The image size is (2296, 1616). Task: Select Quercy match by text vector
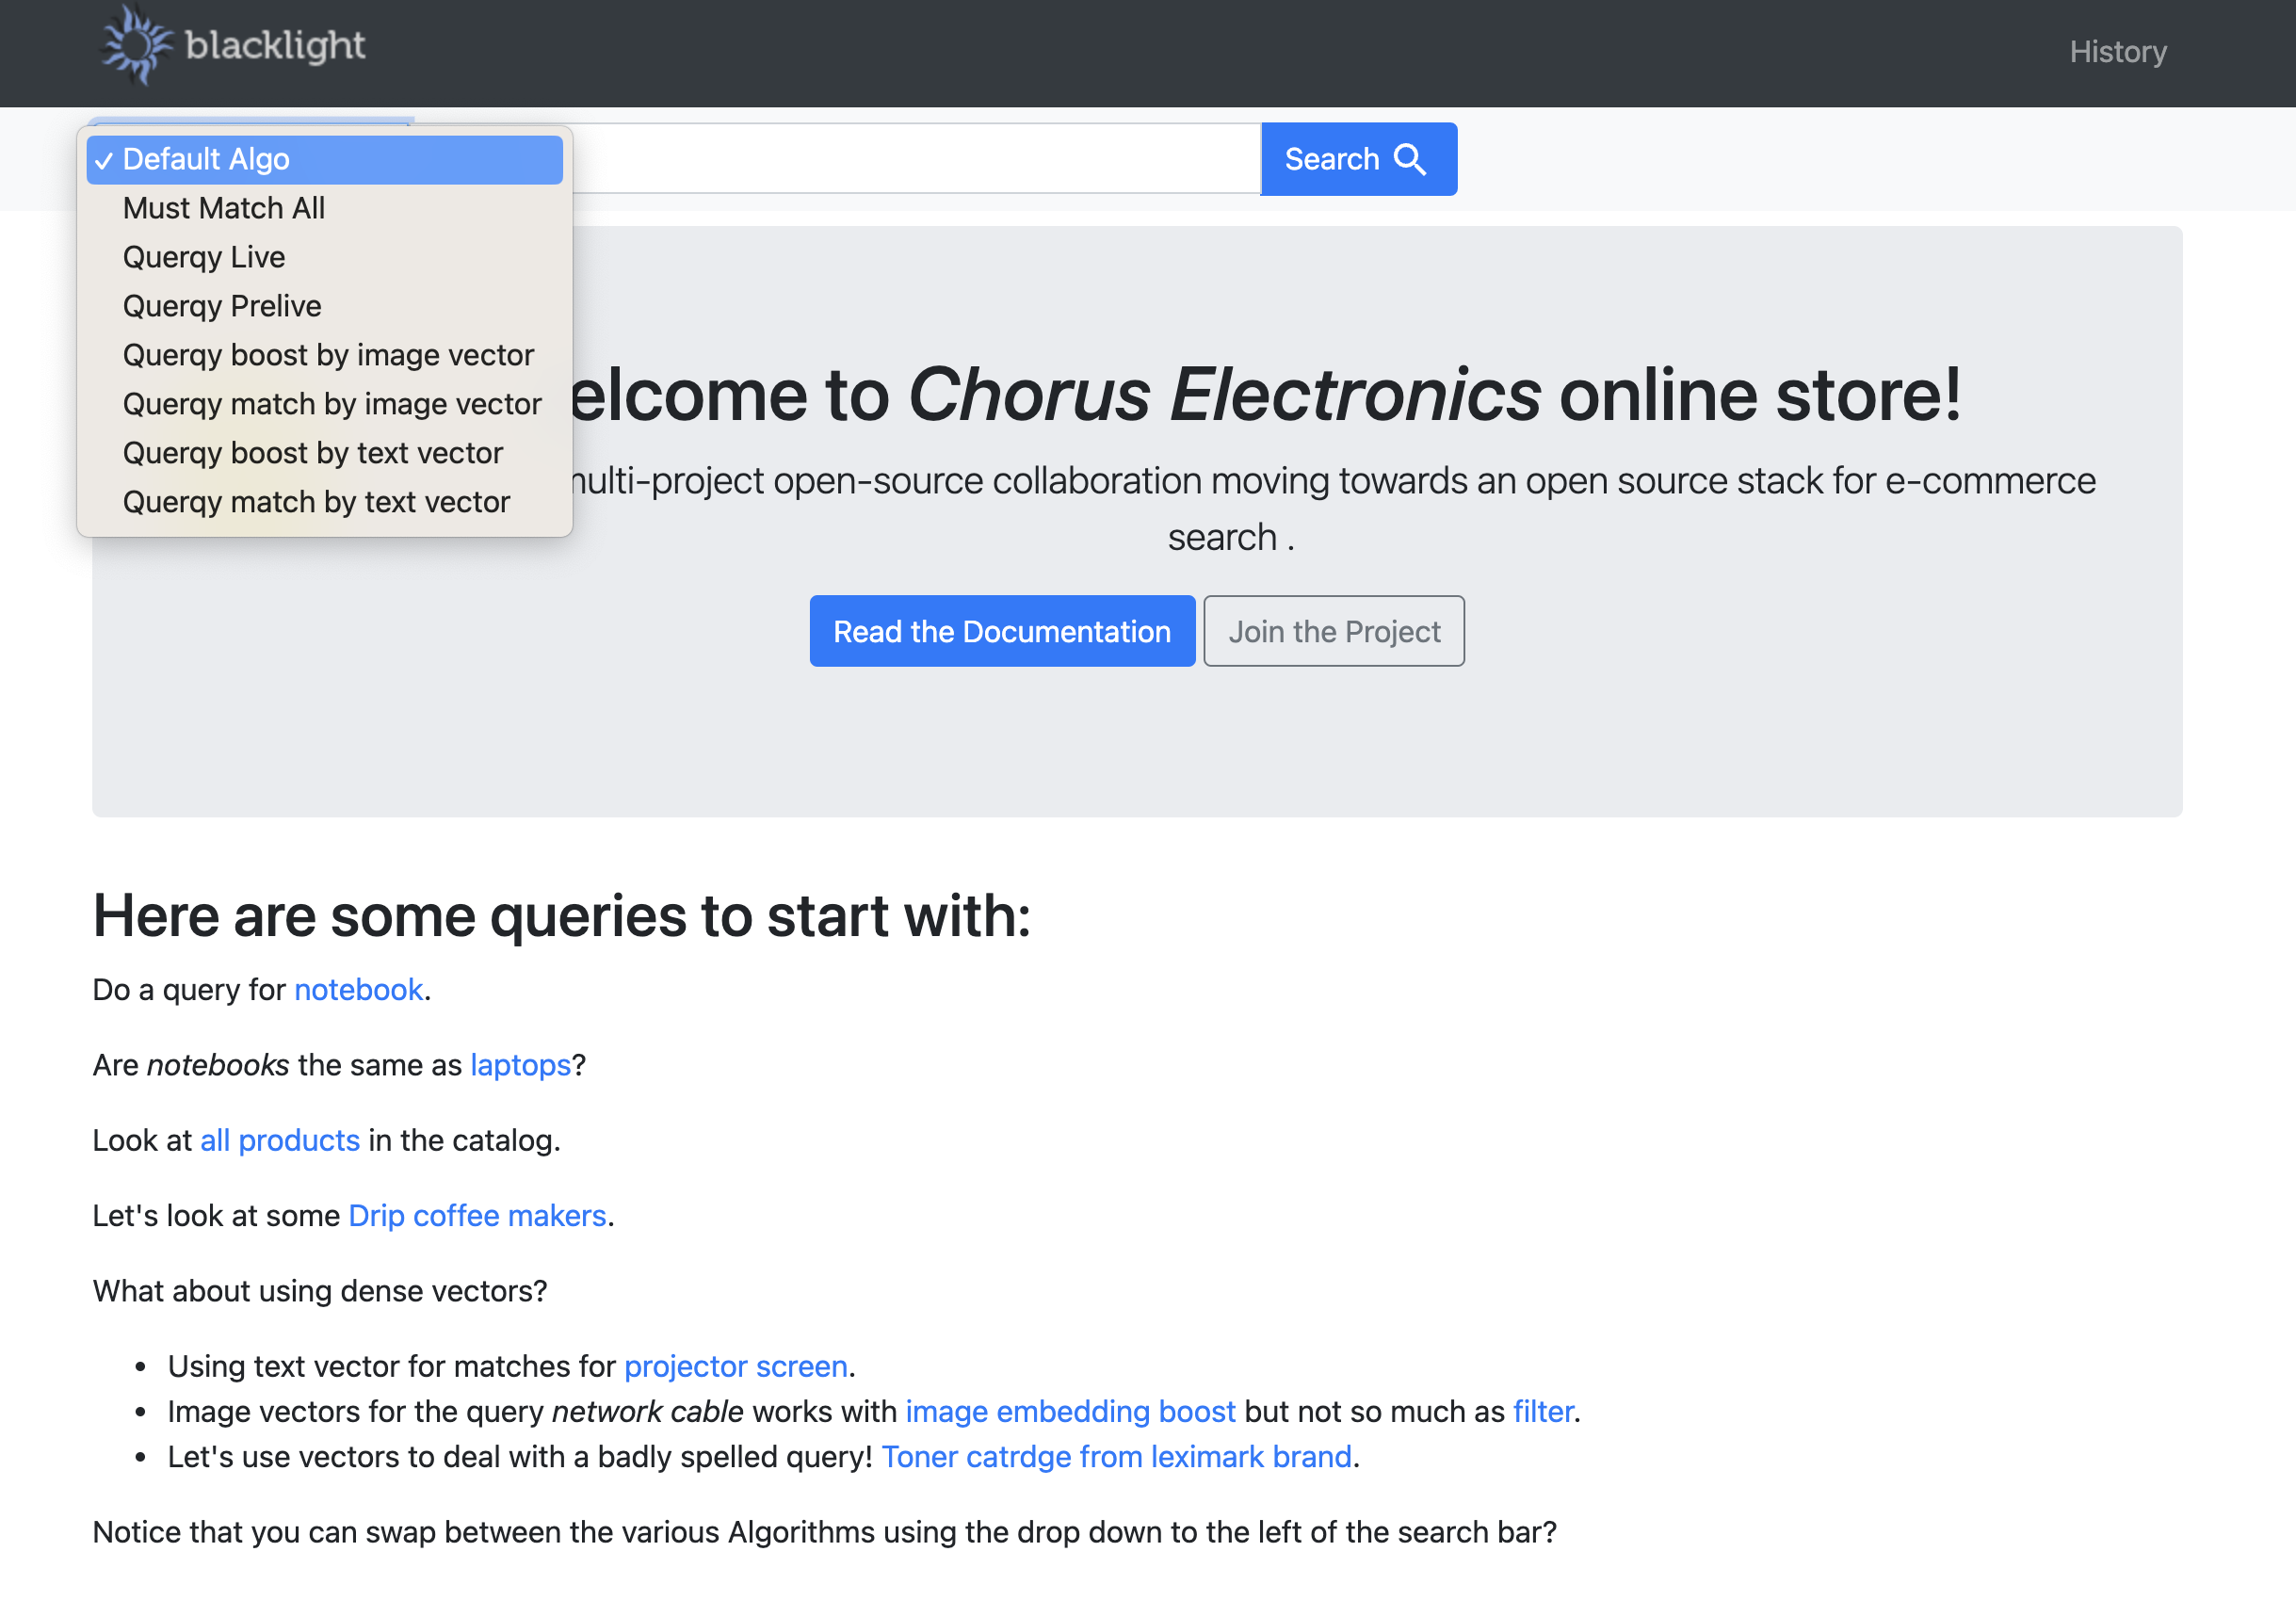click(x=316, y=502)
